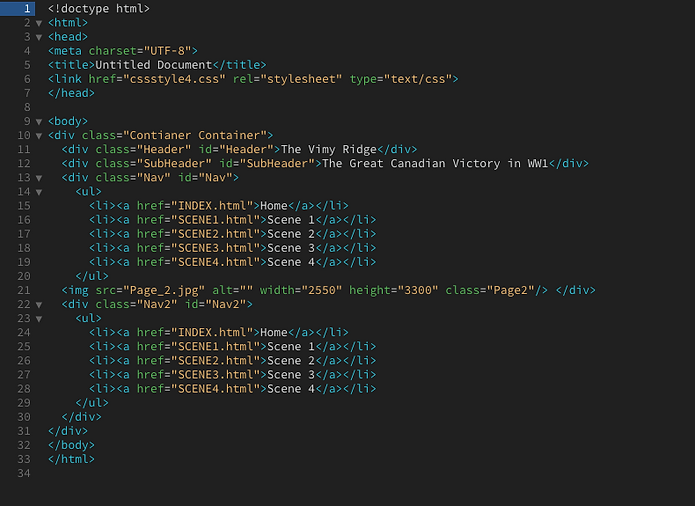Click "Scene 3" link text on line 27
The image size is (695, 506).
291,375
